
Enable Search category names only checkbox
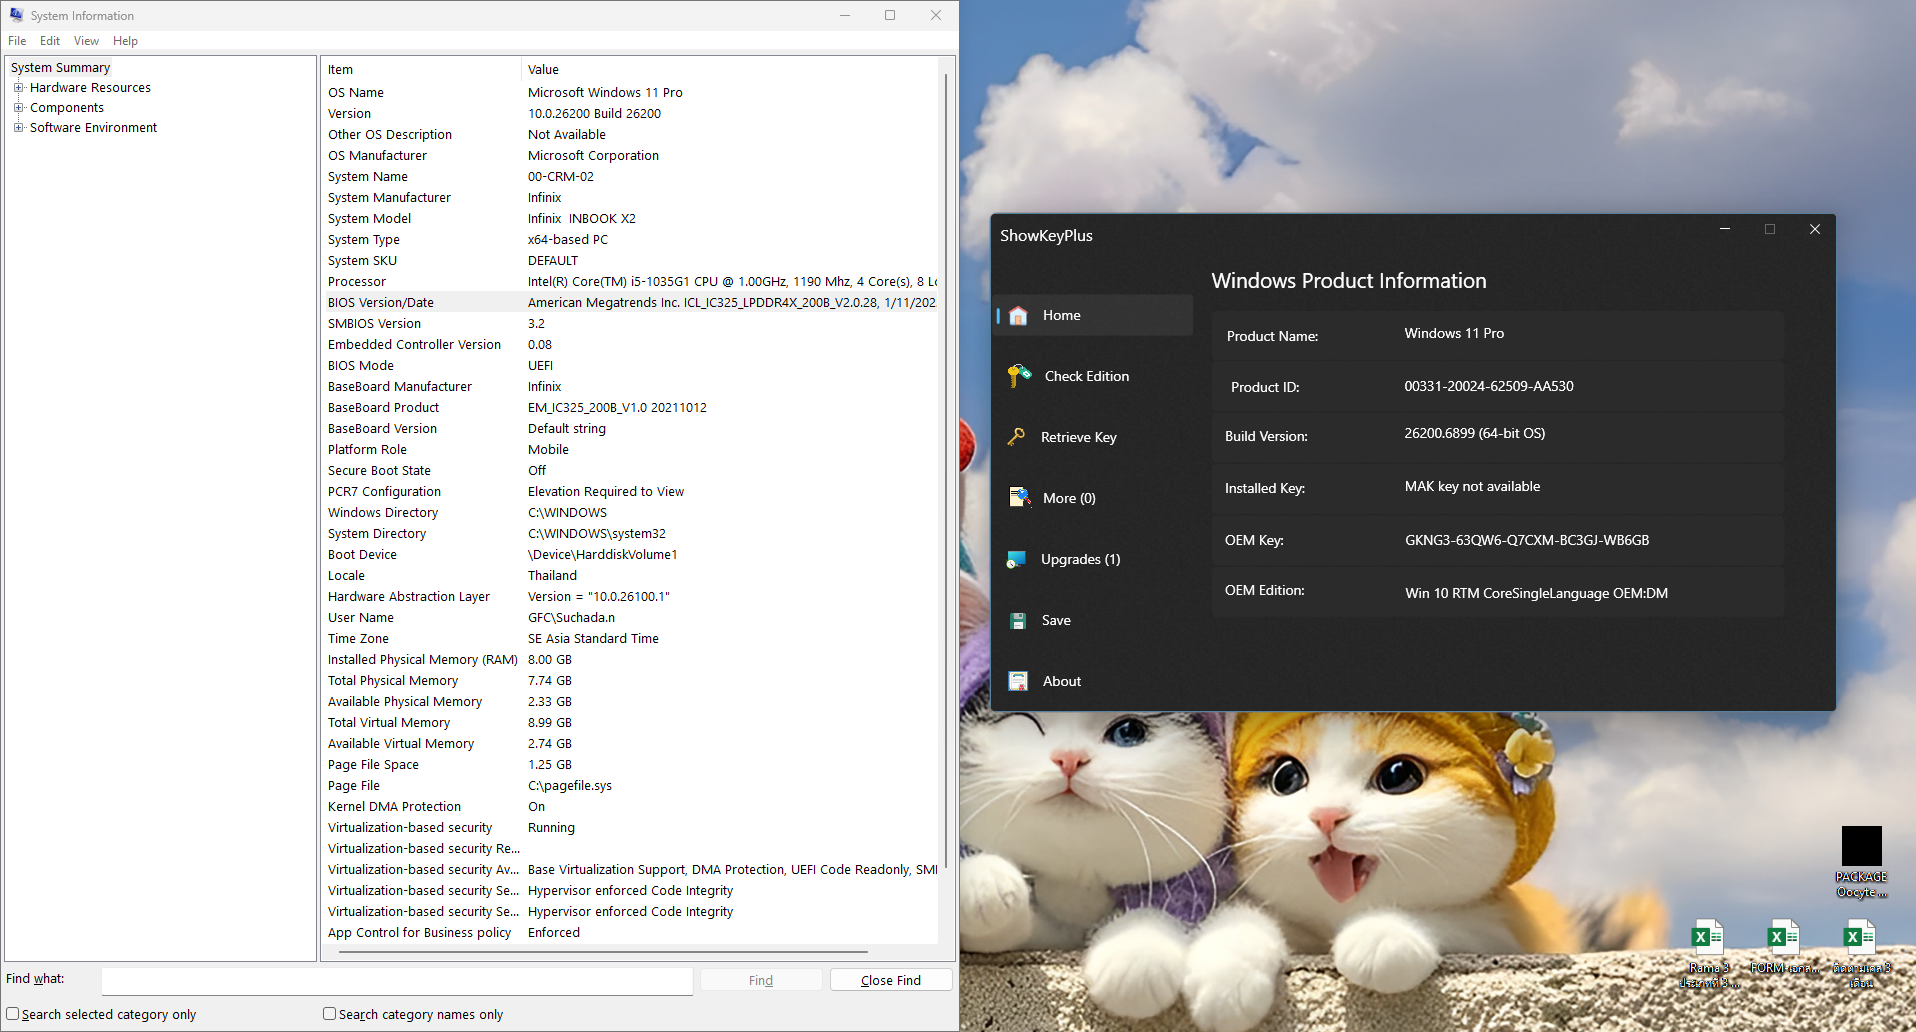coord(329,1013)
